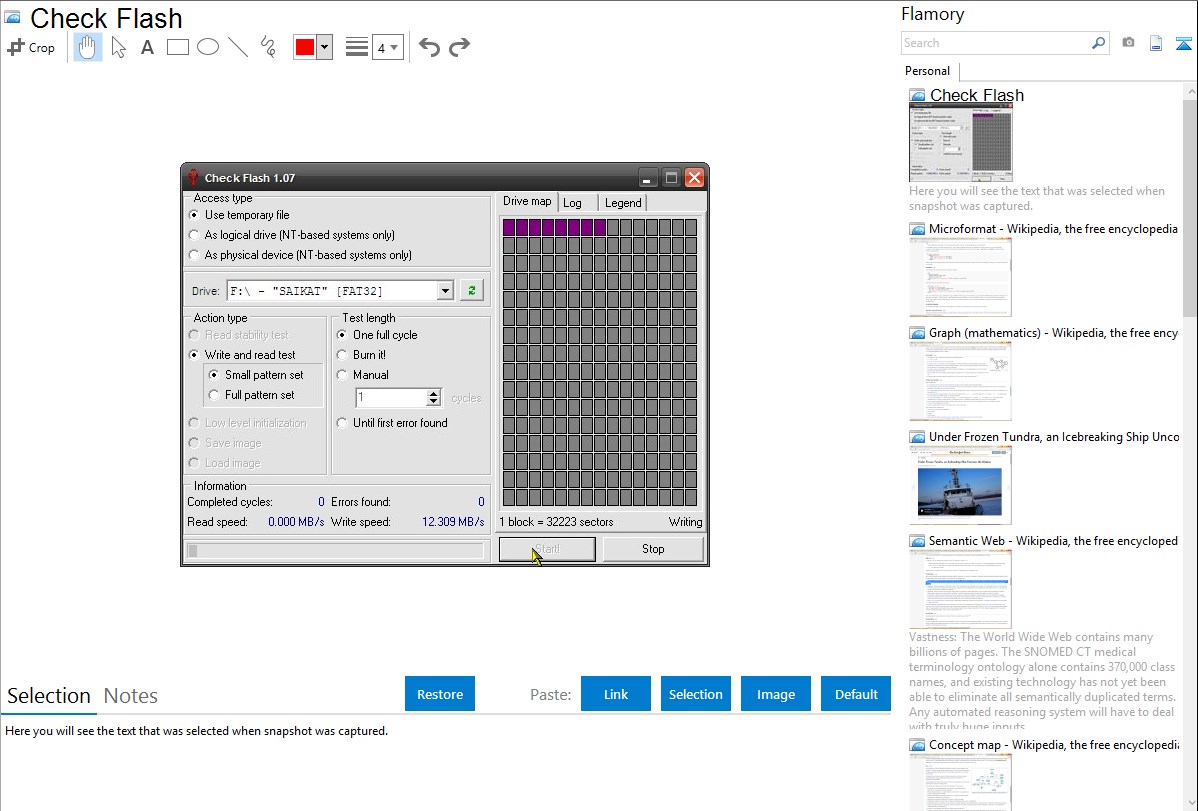This screenshot has width=1198, height=811.
Task: Click into the Flamory search field
Action: click(x=996, y=43)
